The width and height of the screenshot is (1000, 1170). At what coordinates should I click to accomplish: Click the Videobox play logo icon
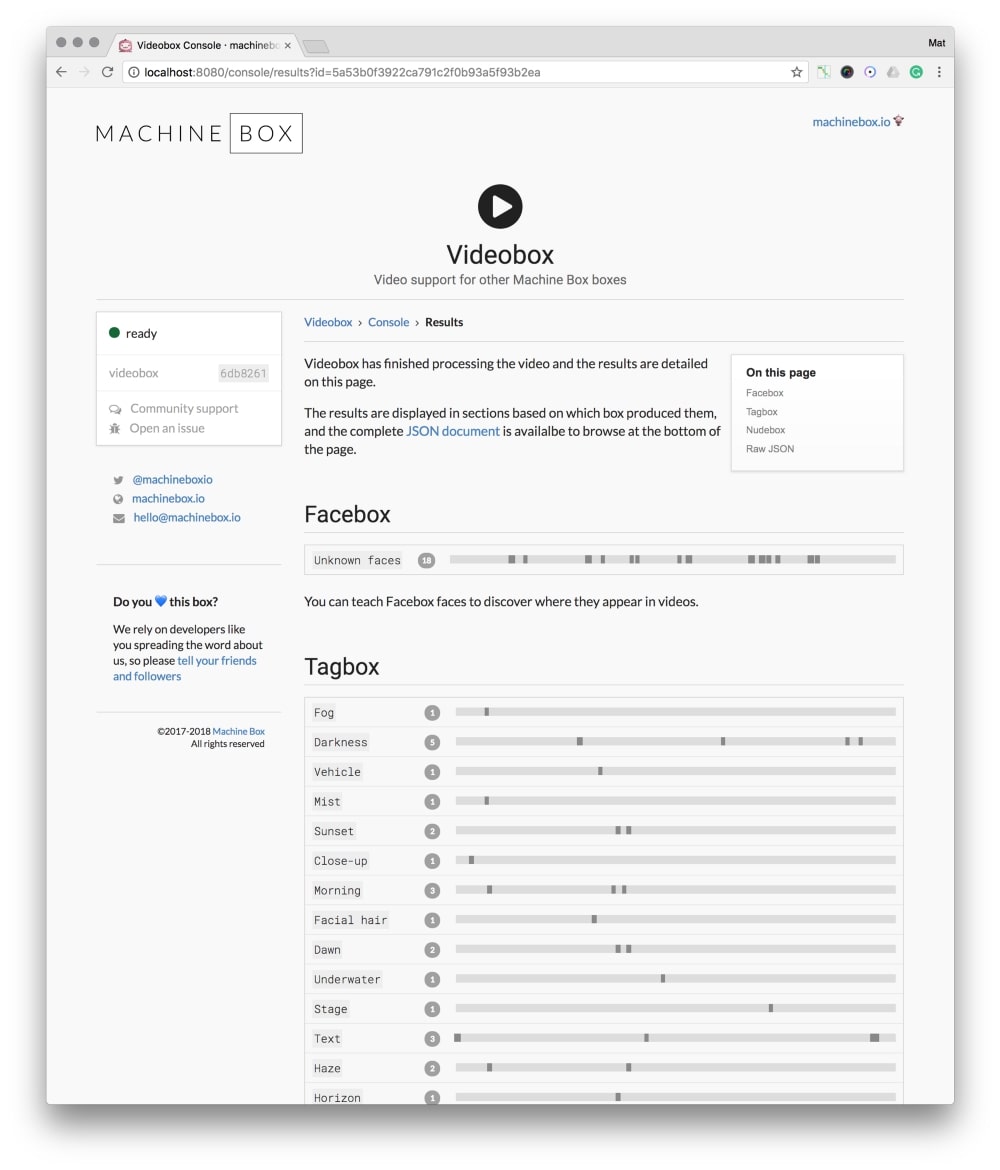[x=499, y=207]
